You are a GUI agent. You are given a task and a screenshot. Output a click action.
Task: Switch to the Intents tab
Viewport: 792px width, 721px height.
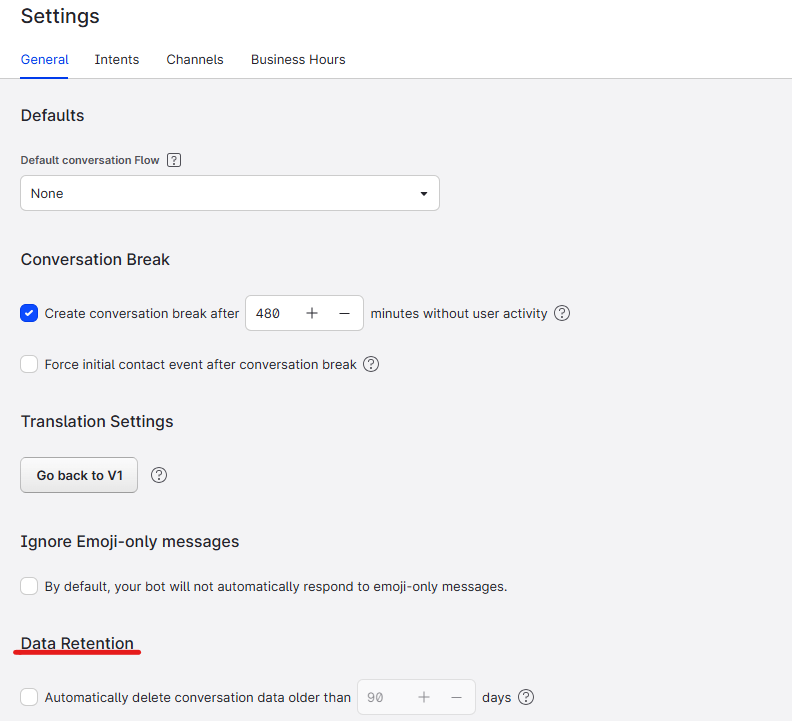pyautogui.click(x=117, y=60)
